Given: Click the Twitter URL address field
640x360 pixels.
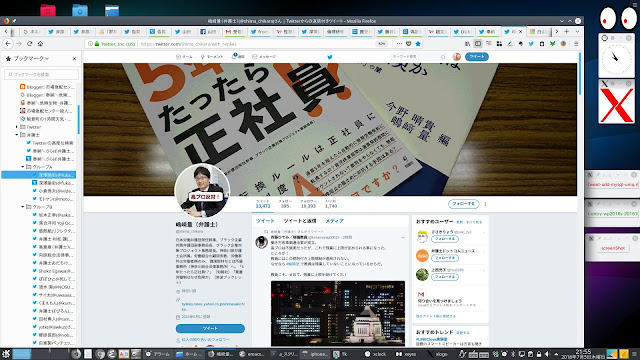Looking at the screenshot, I should [255, 44].
